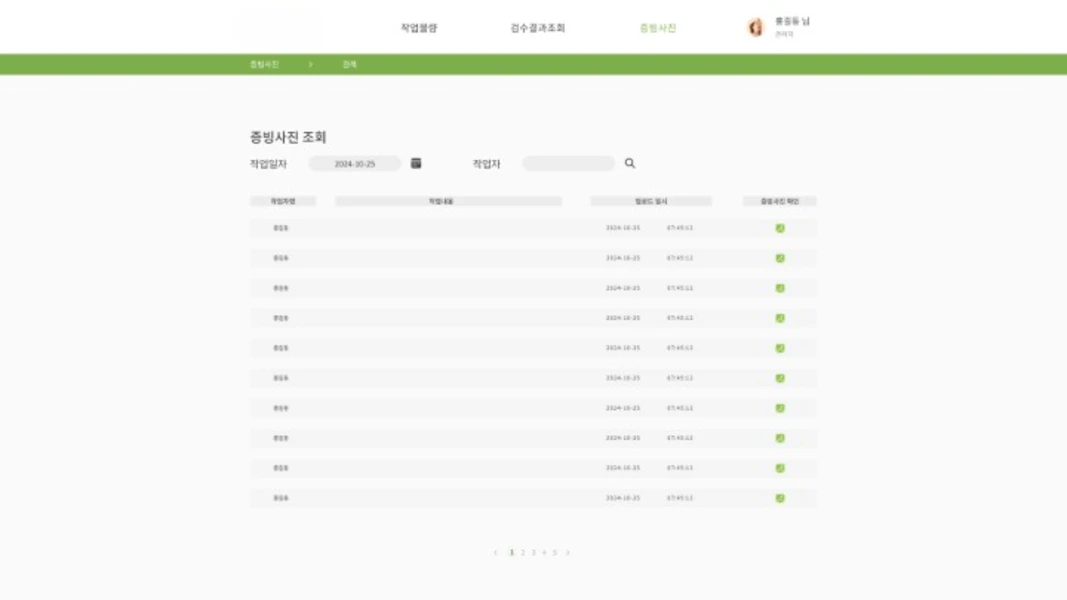Open the green photo check icon in the second row

tap(780, 259)
